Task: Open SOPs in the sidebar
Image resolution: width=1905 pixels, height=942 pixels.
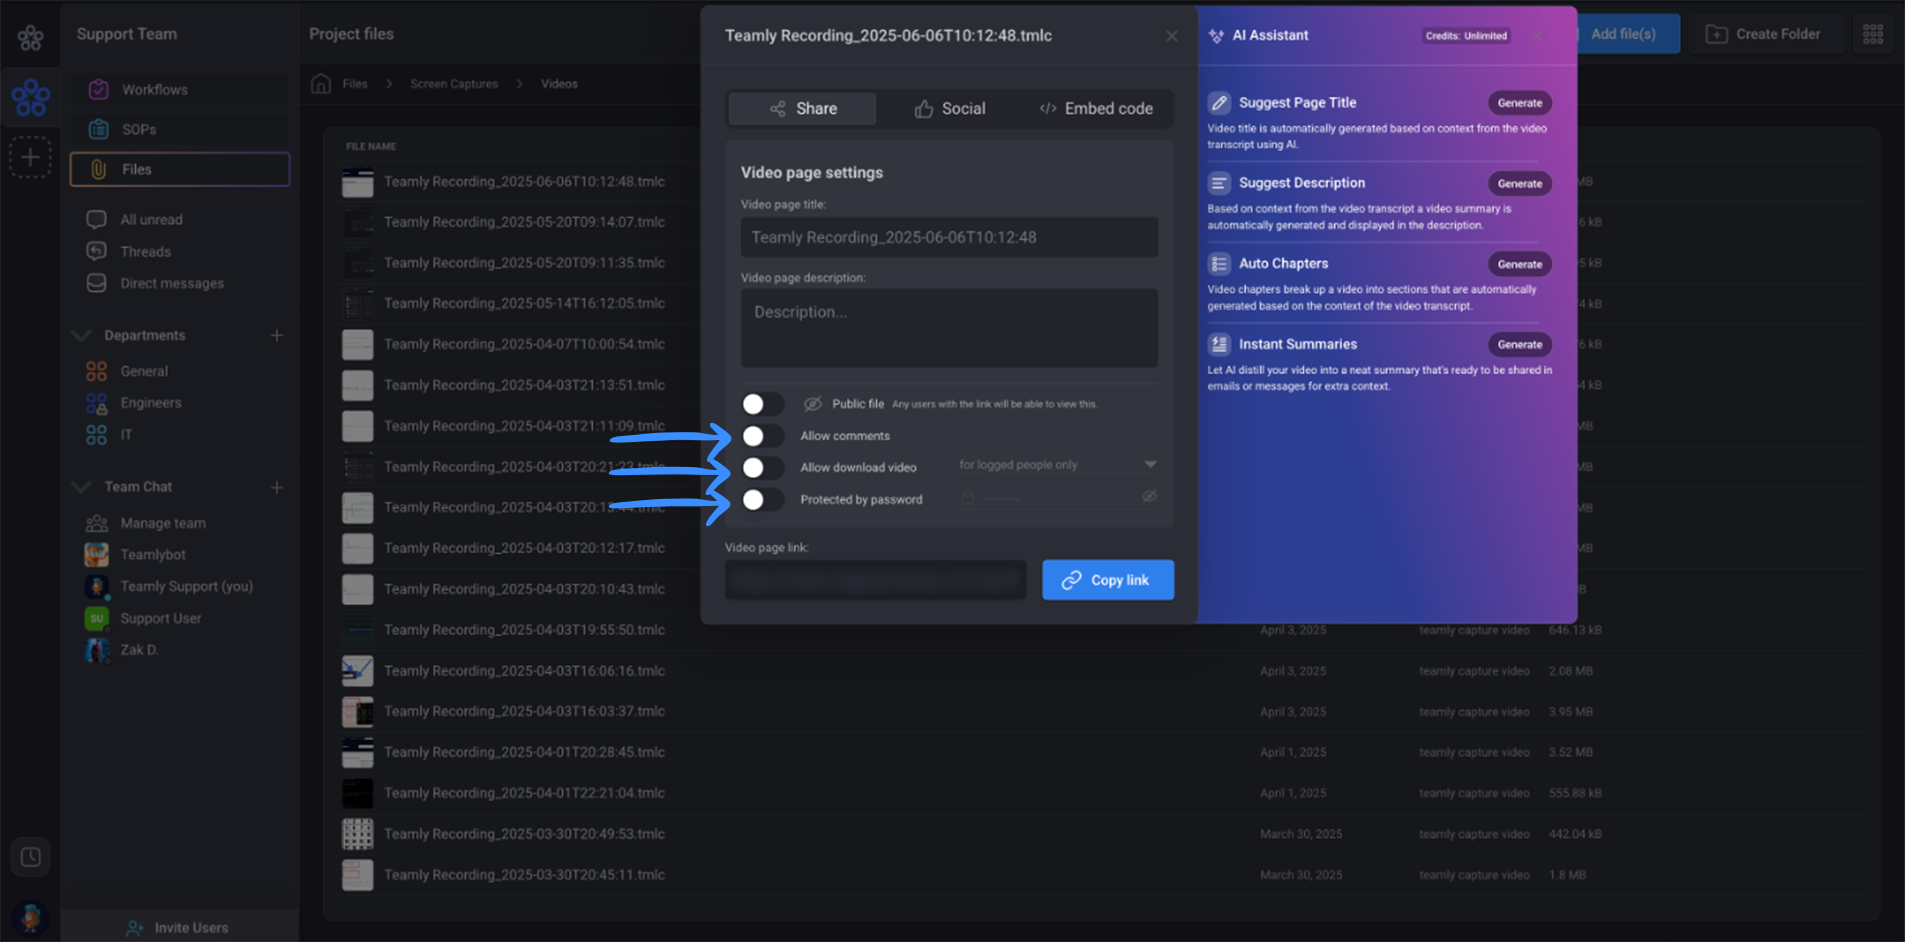Action: coord(179,130)
